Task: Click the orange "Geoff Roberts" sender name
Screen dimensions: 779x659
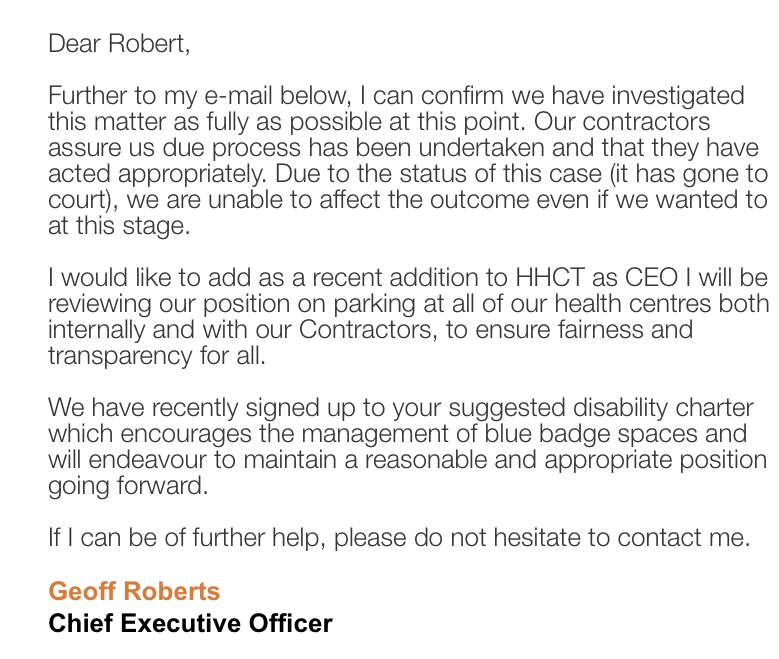Action: coord(134,591)
